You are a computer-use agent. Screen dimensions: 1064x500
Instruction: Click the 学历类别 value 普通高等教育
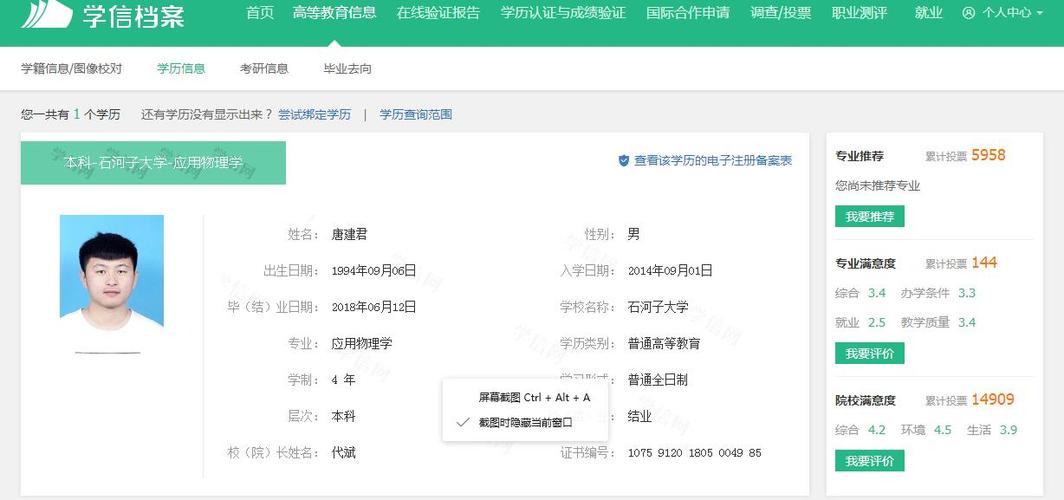click(x=664, y=343)
